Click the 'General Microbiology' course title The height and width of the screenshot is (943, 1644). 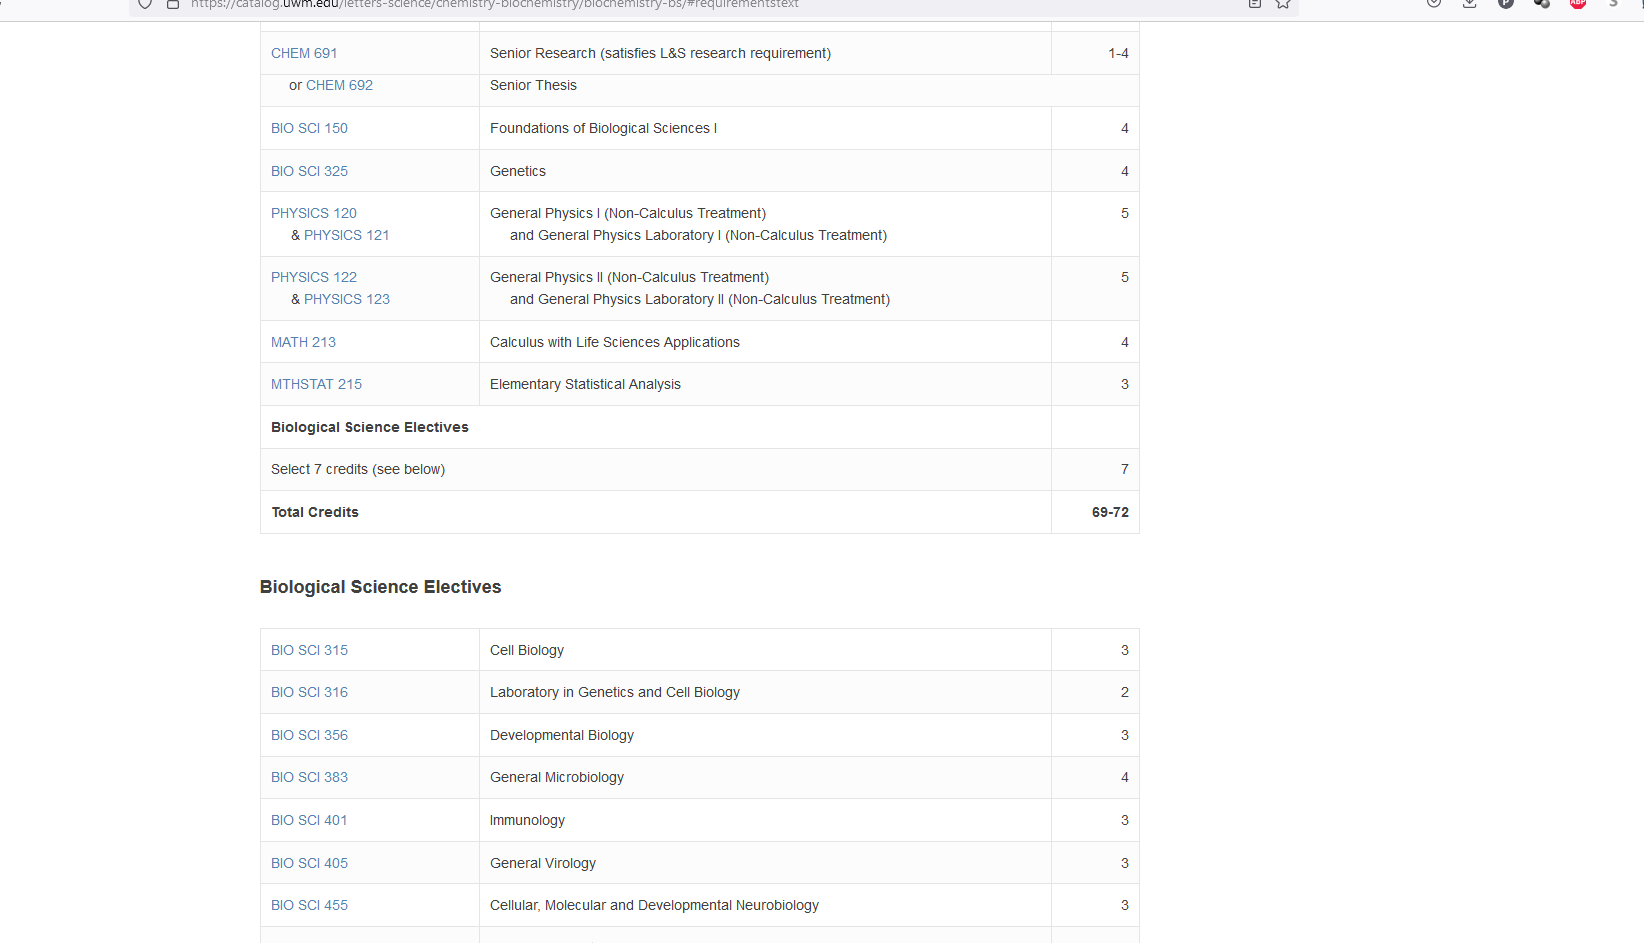(557, 777)
